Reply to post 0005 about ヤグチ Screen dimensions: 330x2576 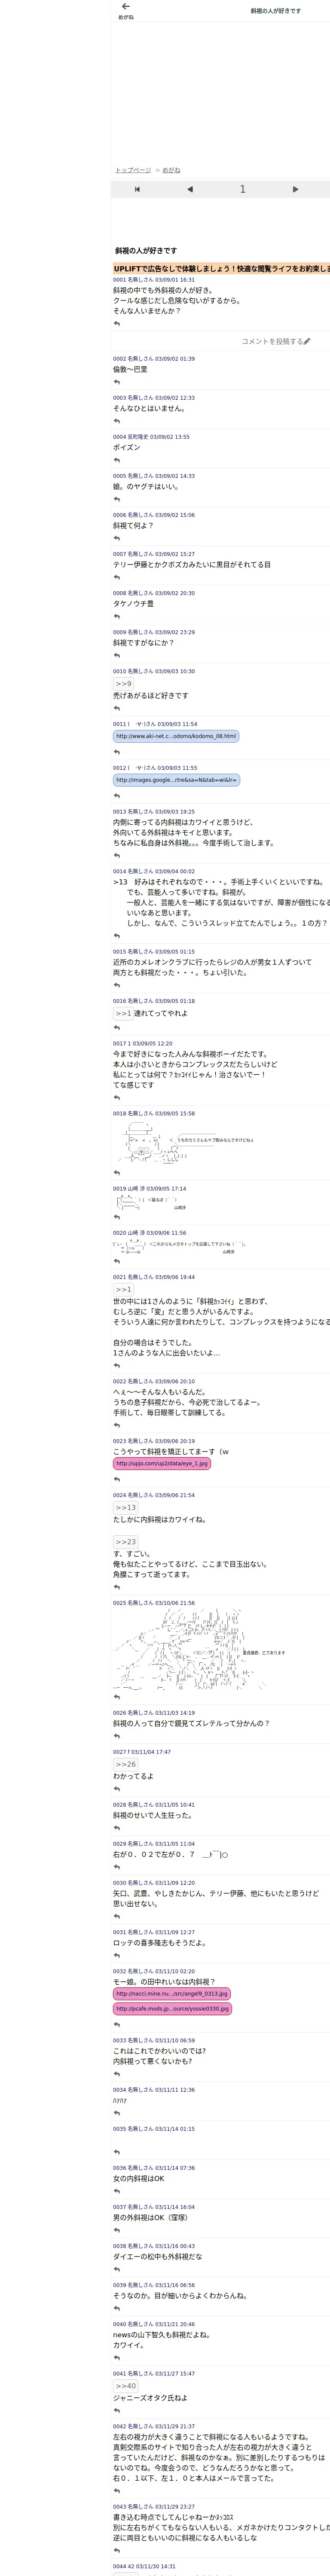click(117, 499)
